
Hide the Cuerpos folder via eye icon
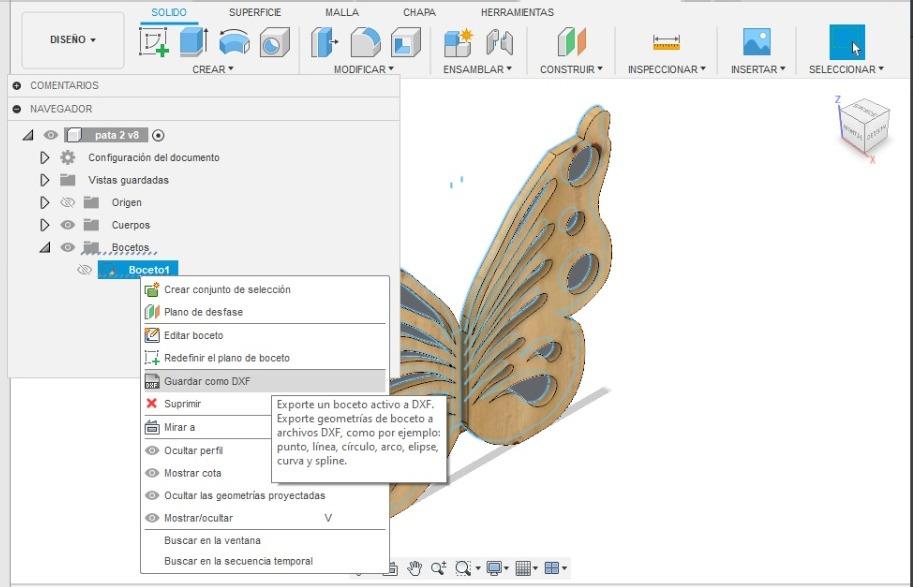[68, 225]
